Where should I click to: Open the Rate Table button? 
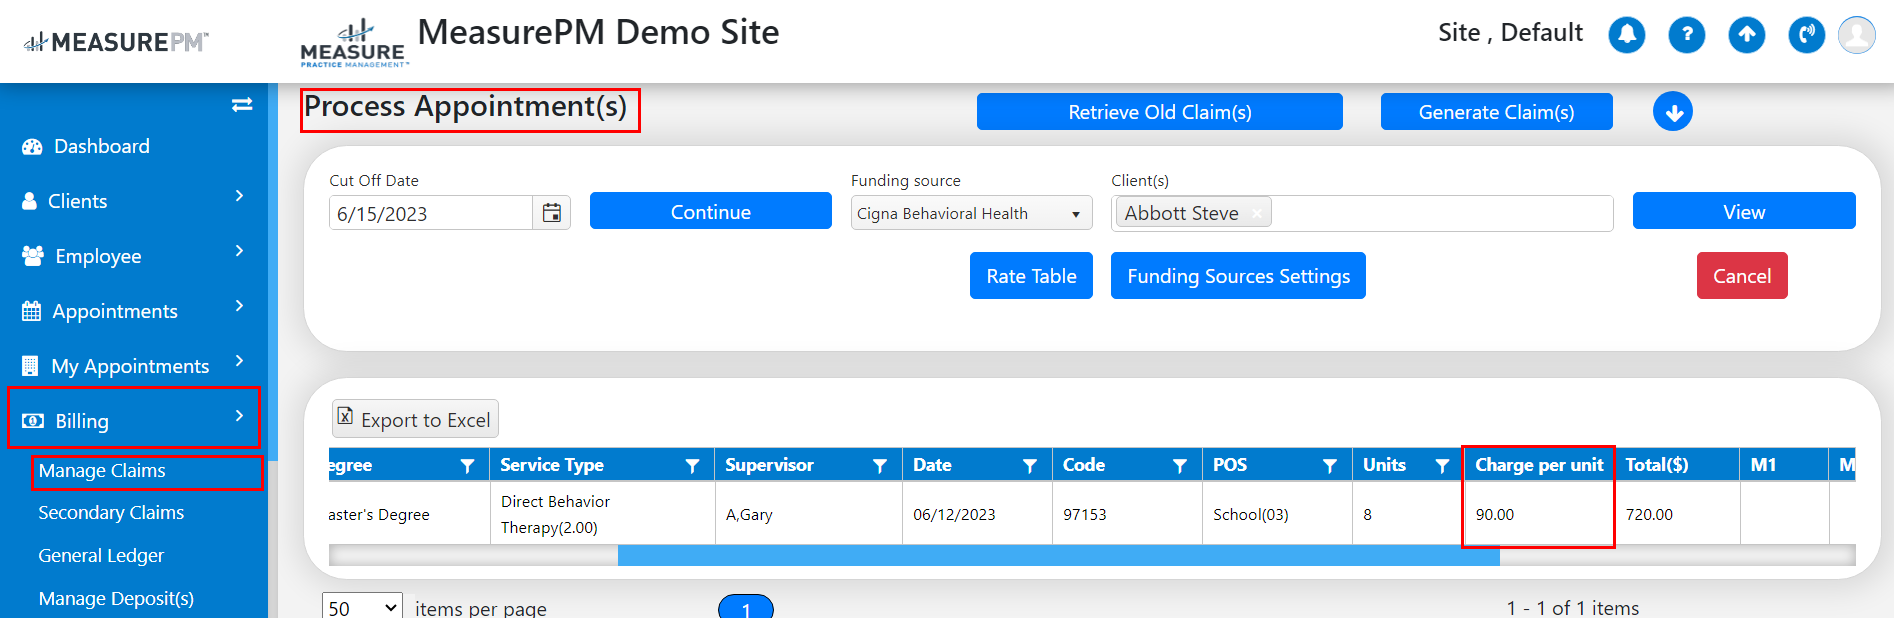(1031, 276)
